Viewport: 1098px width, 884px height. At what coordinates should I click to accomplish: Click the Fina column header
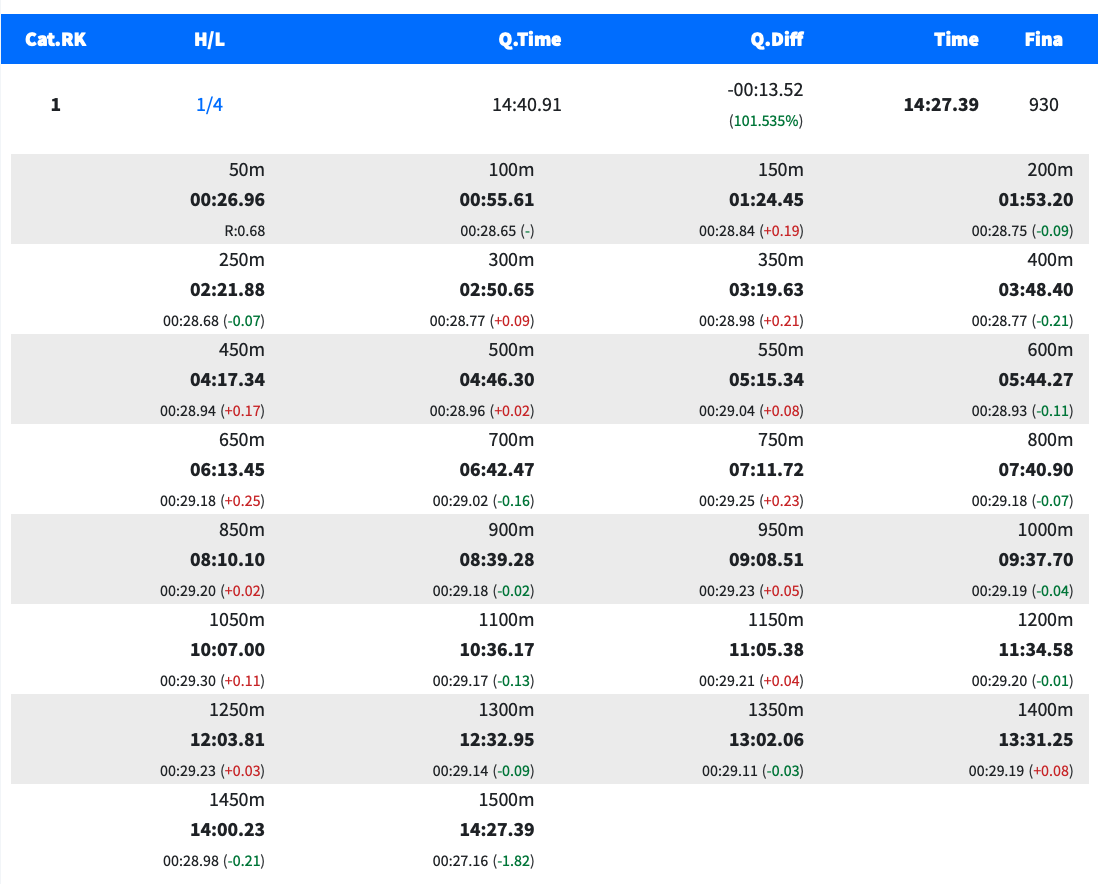(x=1043, y=40)
